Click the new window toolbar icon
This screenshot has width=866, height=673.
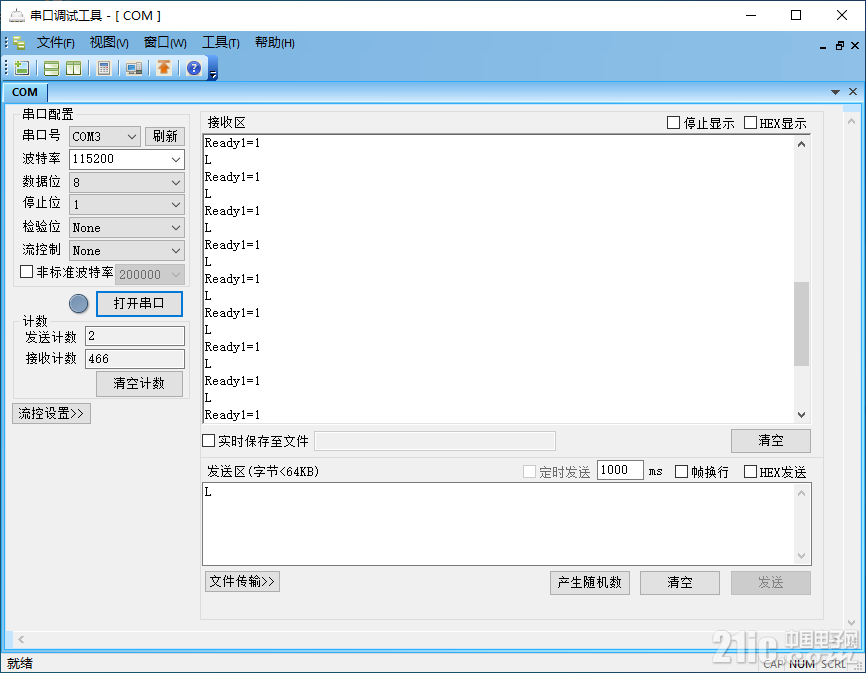(x=22, y=68)
